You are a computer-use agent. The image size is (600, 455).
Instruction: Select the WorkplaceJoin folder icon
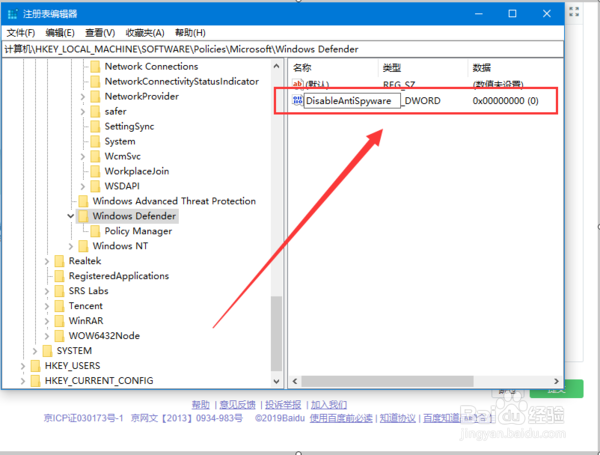click(95, 171)
